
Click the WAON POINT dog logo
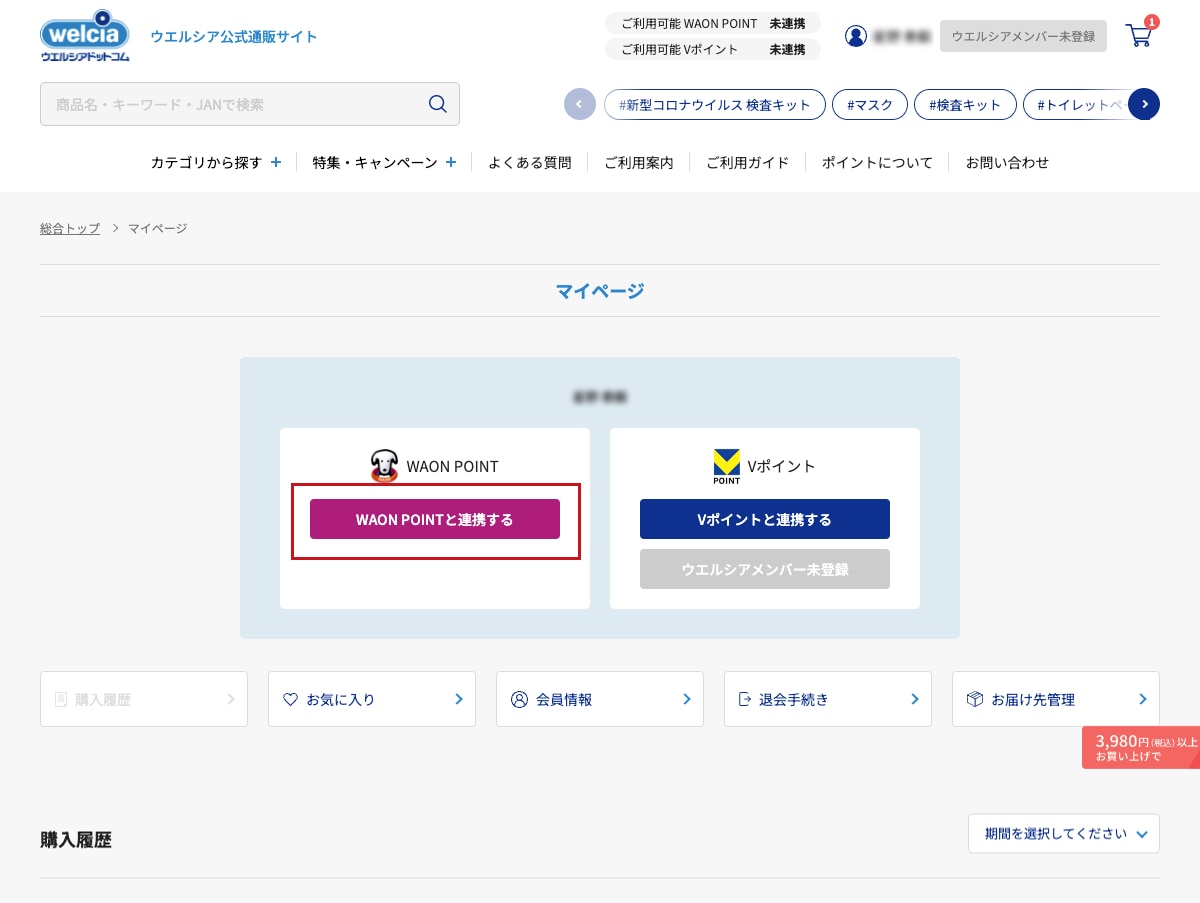coord(384,466)
